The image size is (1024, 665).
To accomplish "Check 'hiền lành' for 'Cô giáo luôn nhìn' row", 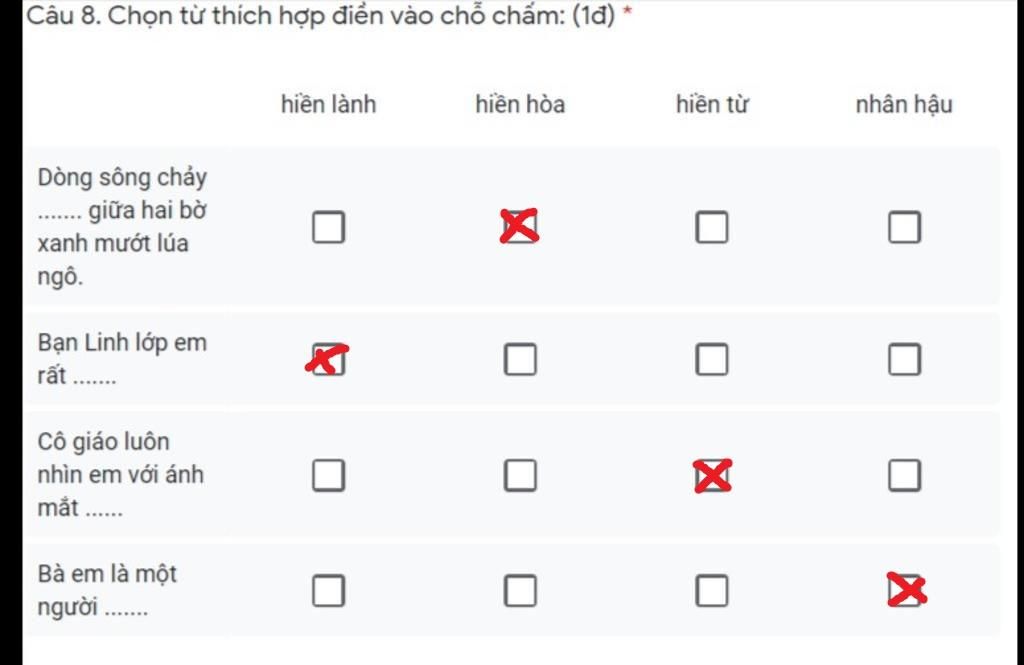I will click(328, 475).
